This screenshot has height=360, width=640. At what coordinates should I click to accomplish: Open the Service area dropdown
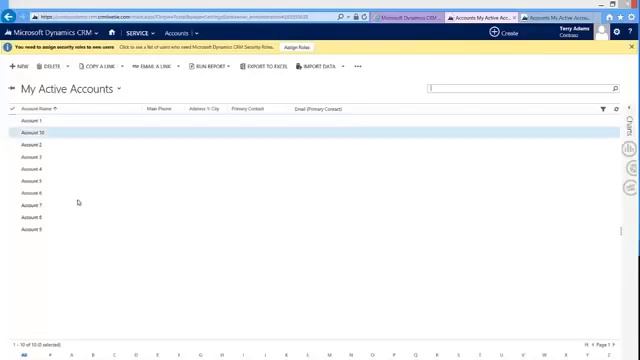[140, 33]
